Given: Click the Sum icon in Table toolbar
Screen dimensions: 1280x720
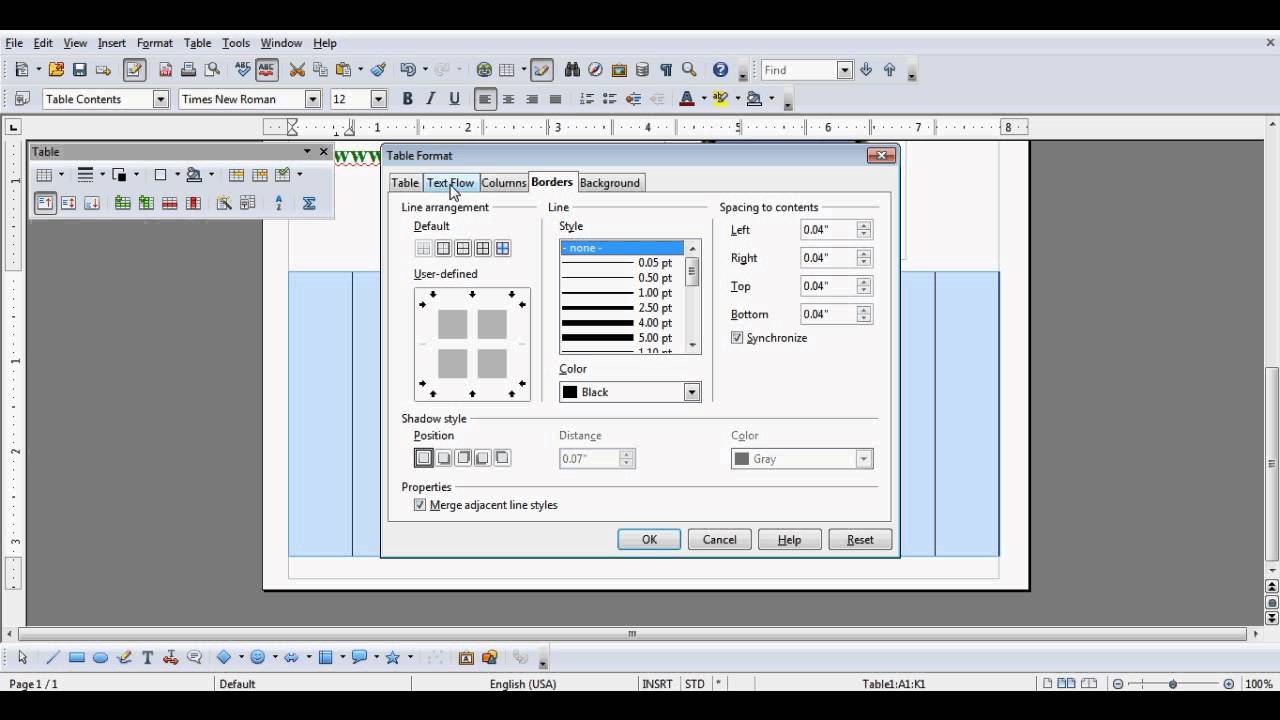Looking at the screenshot, I should click(309, 203).
